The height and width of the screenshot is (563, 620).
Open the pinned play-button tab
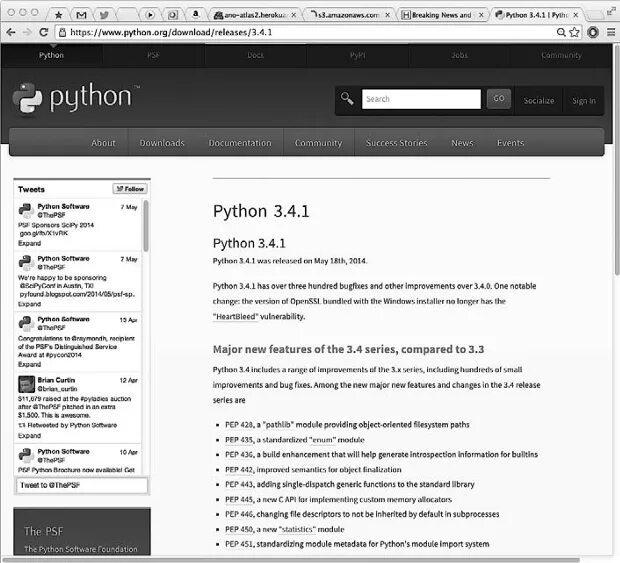coord(150,15)
